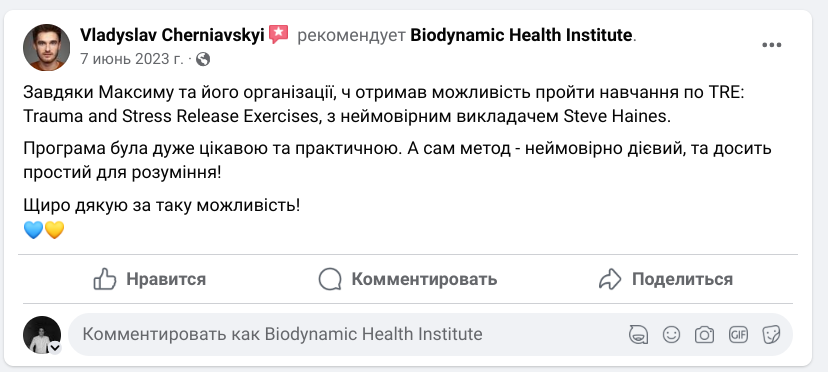Screen dimensions: 828x372
Task: Open Biodynamic Health Institute page link
Action: pyautogui.click(x=521, y=35)
